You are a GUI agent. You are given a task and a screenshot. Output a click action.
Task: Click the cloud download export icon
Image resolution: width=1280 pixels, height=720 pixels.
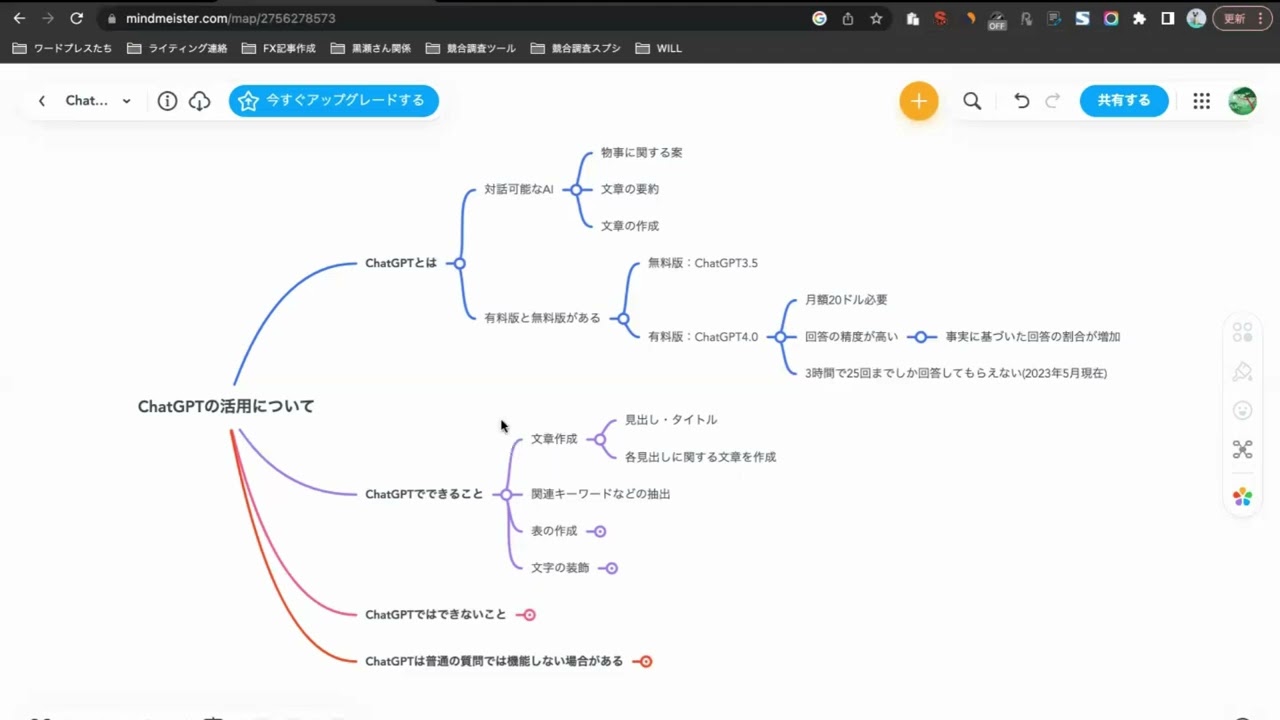click(199, 101)
